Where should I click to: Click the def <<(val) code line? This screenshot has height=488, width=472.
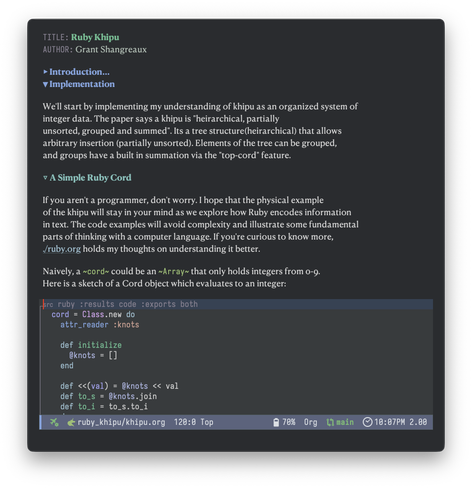coord(119,386)
